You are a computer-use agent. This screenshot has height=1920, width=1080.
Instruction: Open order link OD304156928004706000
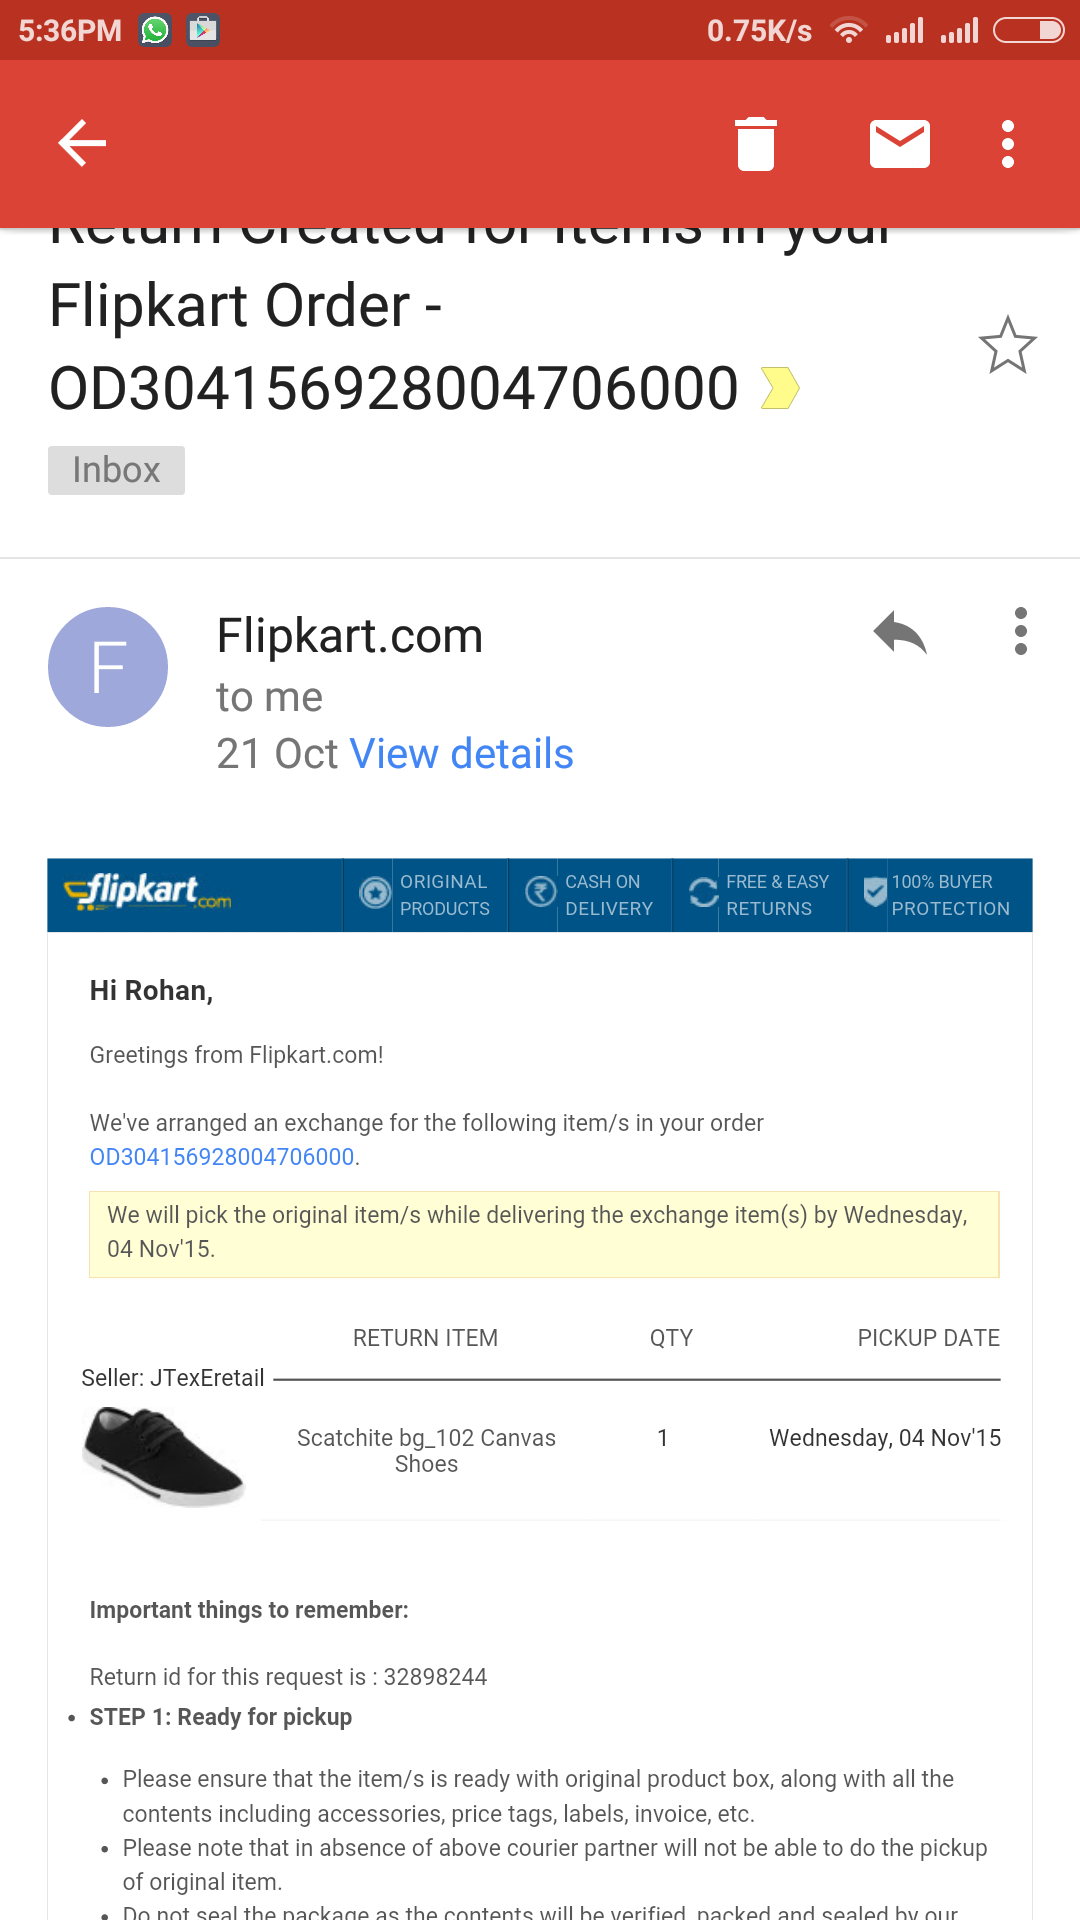(x=220, y=1157)
